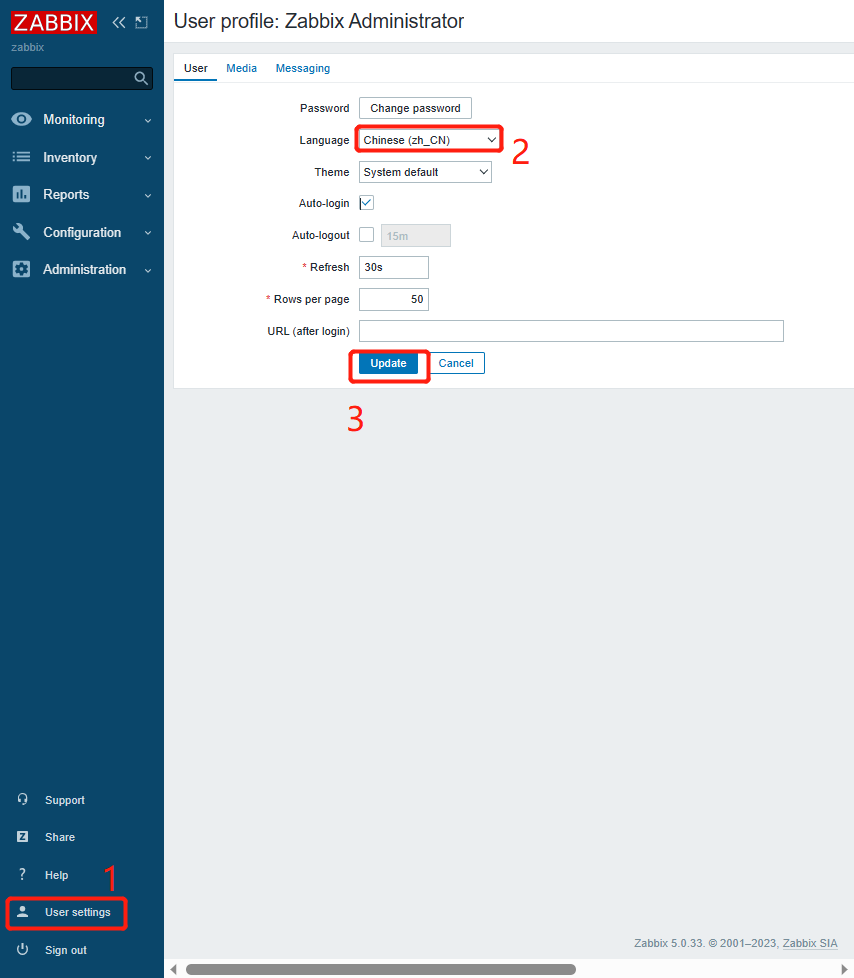
Task: Open Reports menu label
Action: click(66, 195)
